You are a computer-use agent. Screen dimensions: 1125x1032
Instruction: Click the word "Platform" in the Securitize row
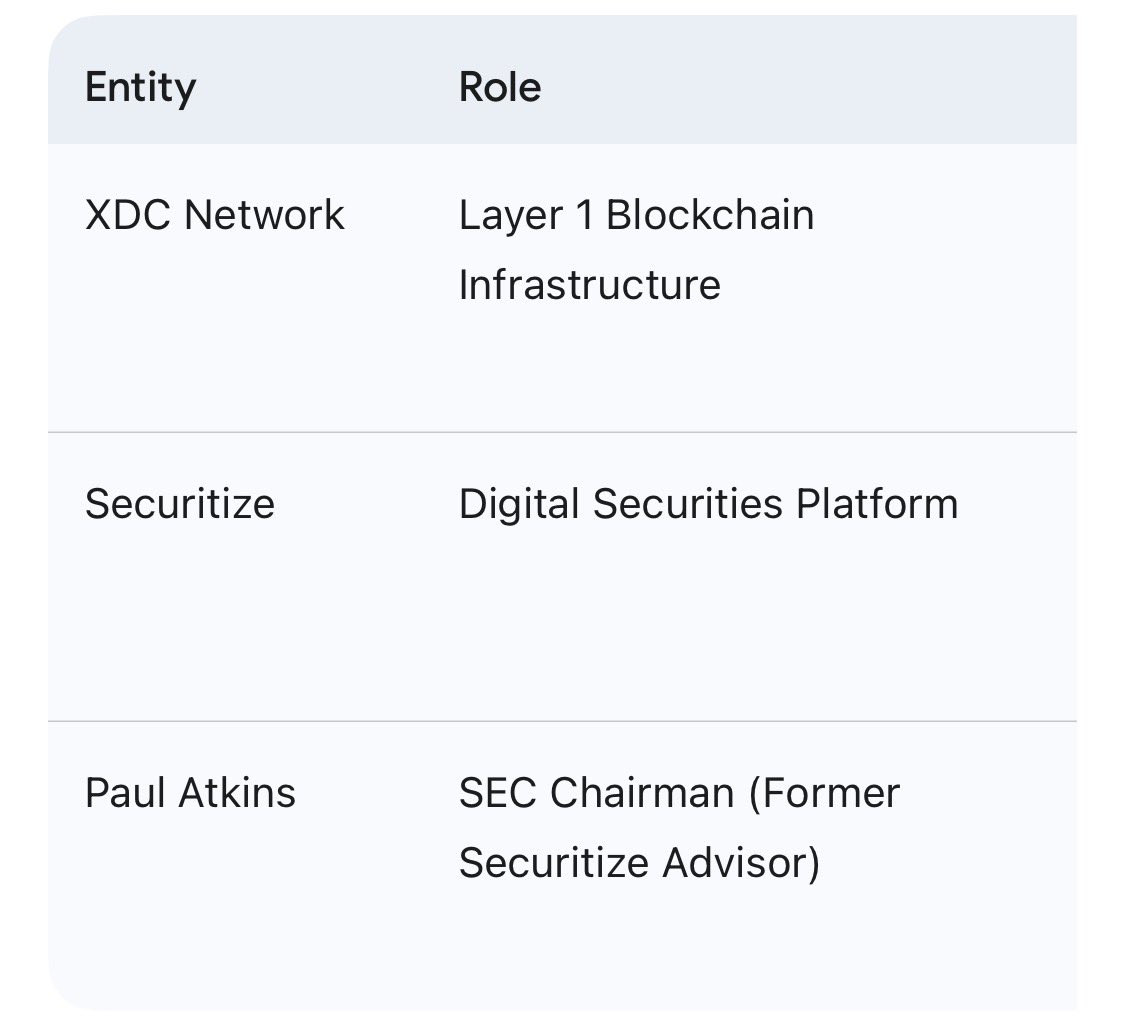coord(877,503)
